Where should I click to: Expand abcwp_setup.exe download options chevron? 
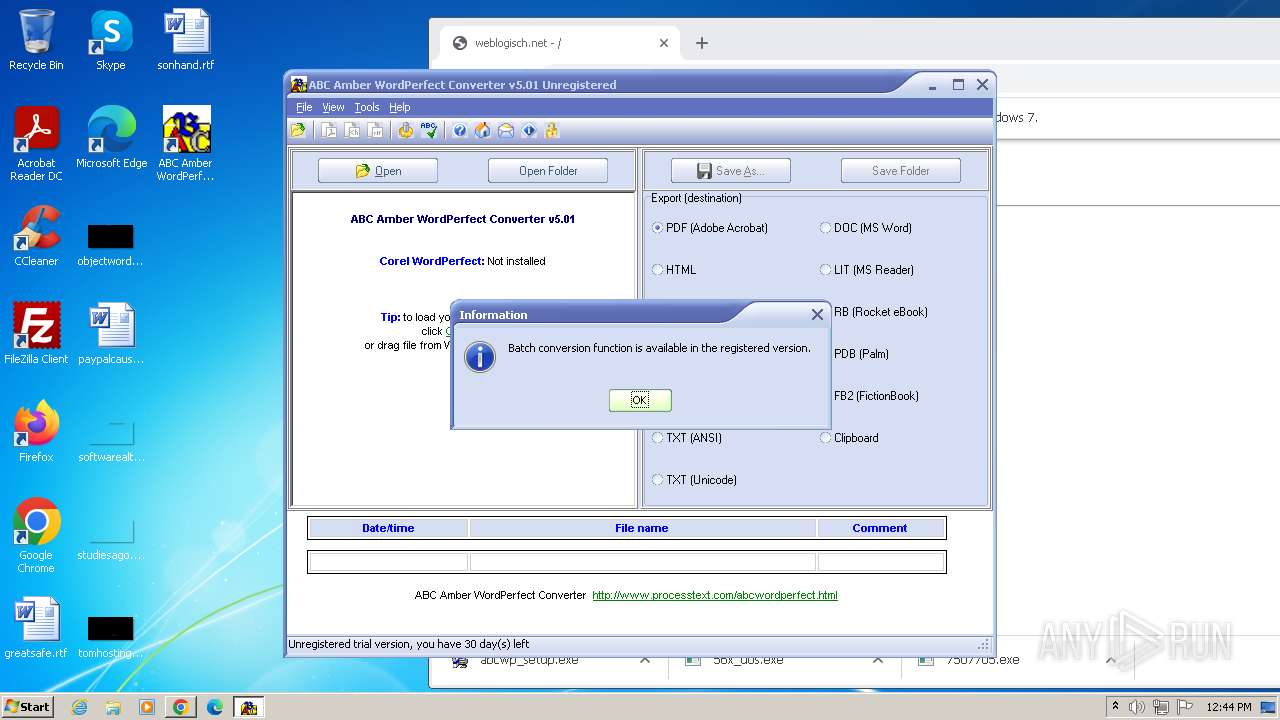pyautogui.click(x=645, y=660)
